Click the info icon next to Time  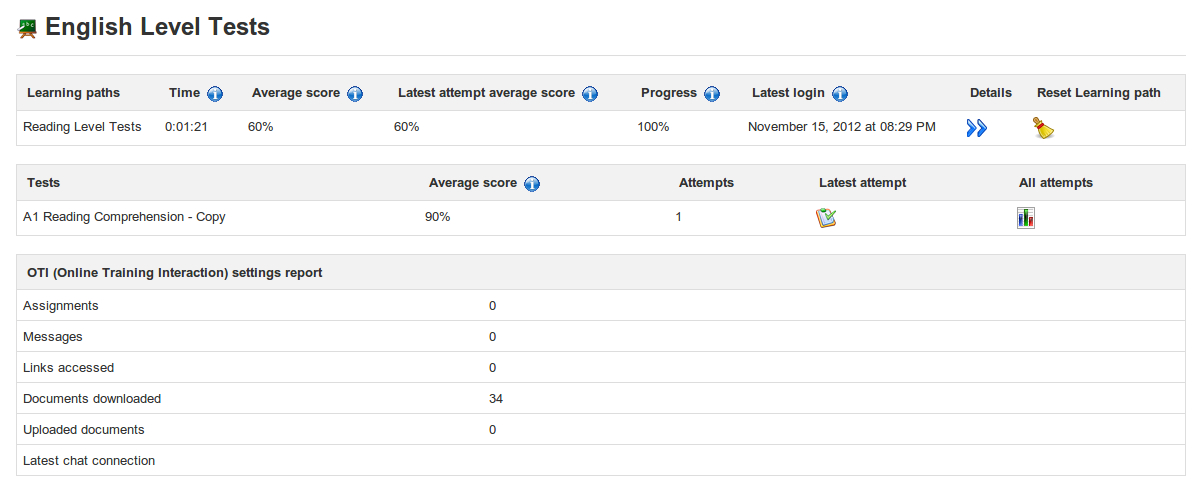coord(215,94)
